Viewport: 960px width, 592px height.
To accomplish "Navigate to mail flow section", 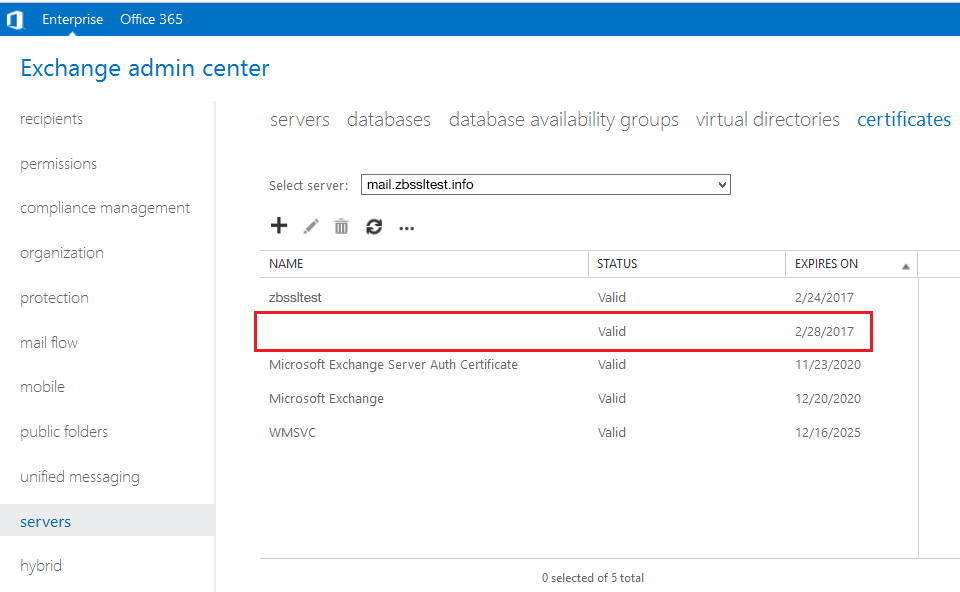I will [49, 343].
